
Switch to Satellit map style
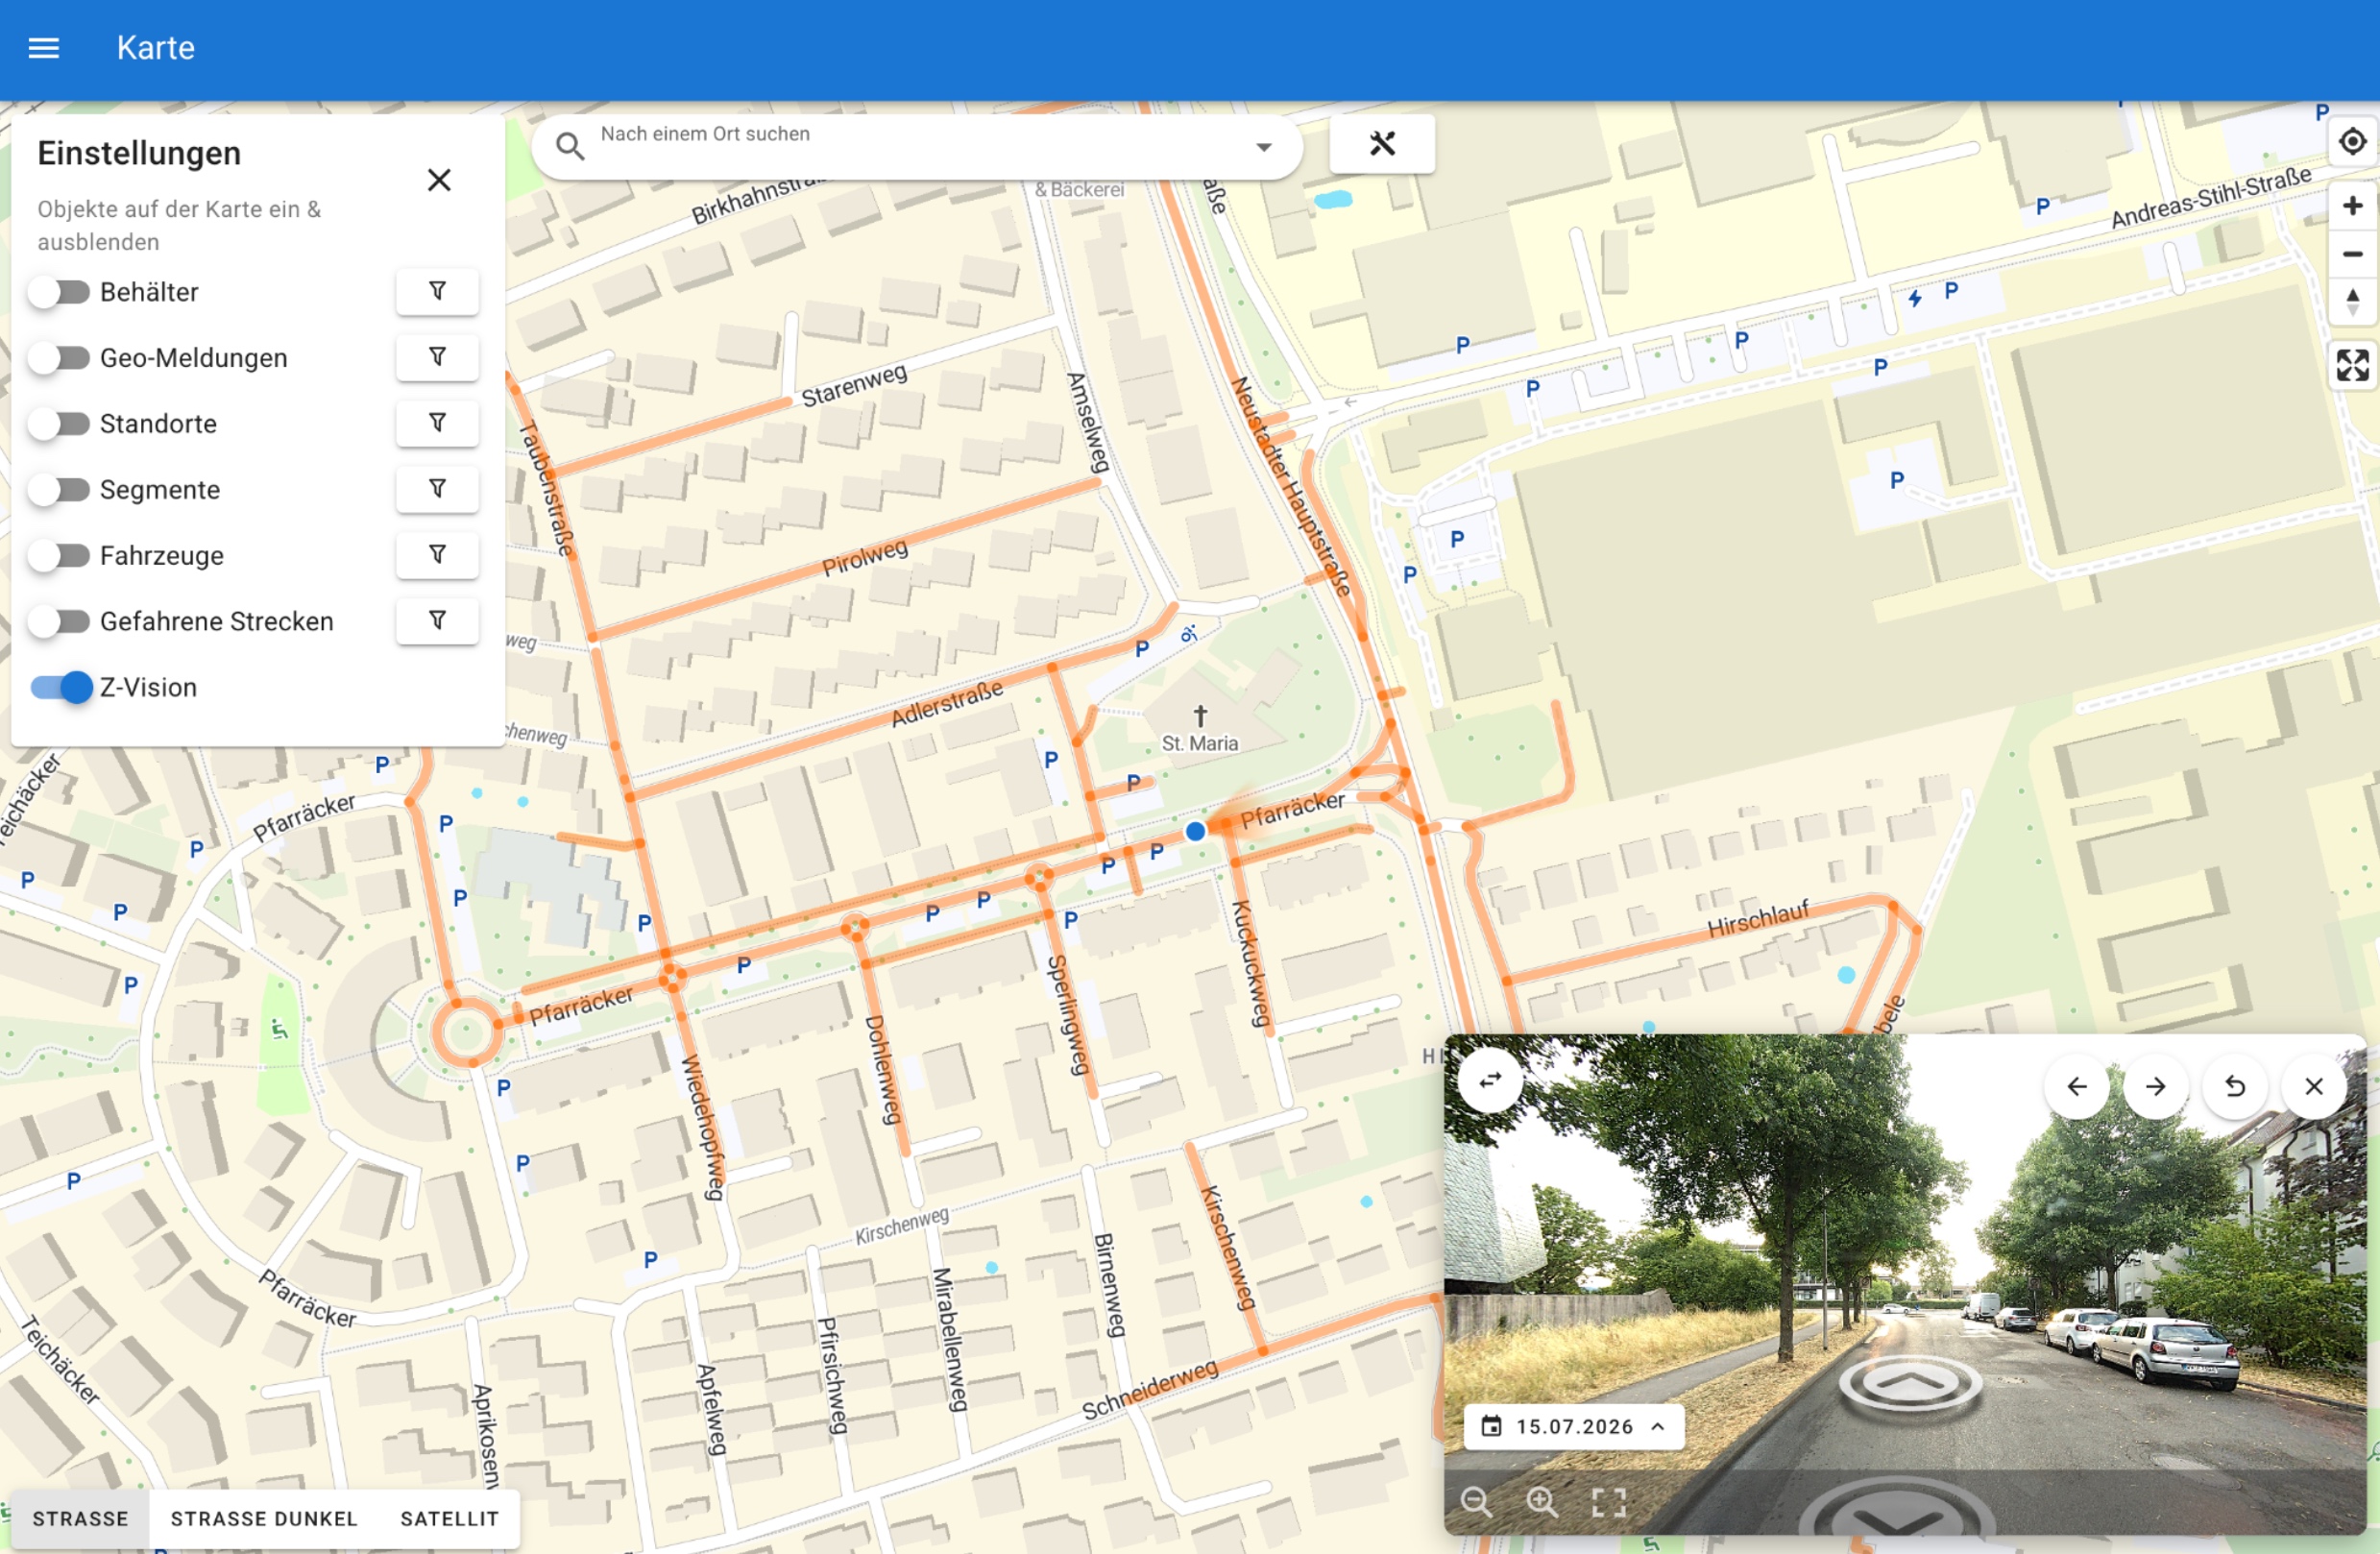449,1519
